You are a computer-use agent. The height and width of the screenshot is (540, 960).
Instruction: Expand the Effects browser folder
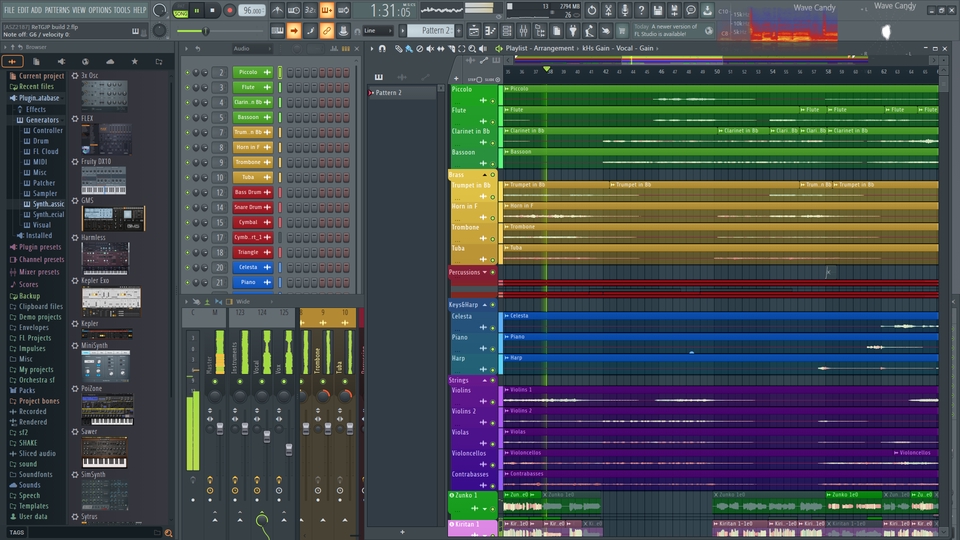coord(36,110)
